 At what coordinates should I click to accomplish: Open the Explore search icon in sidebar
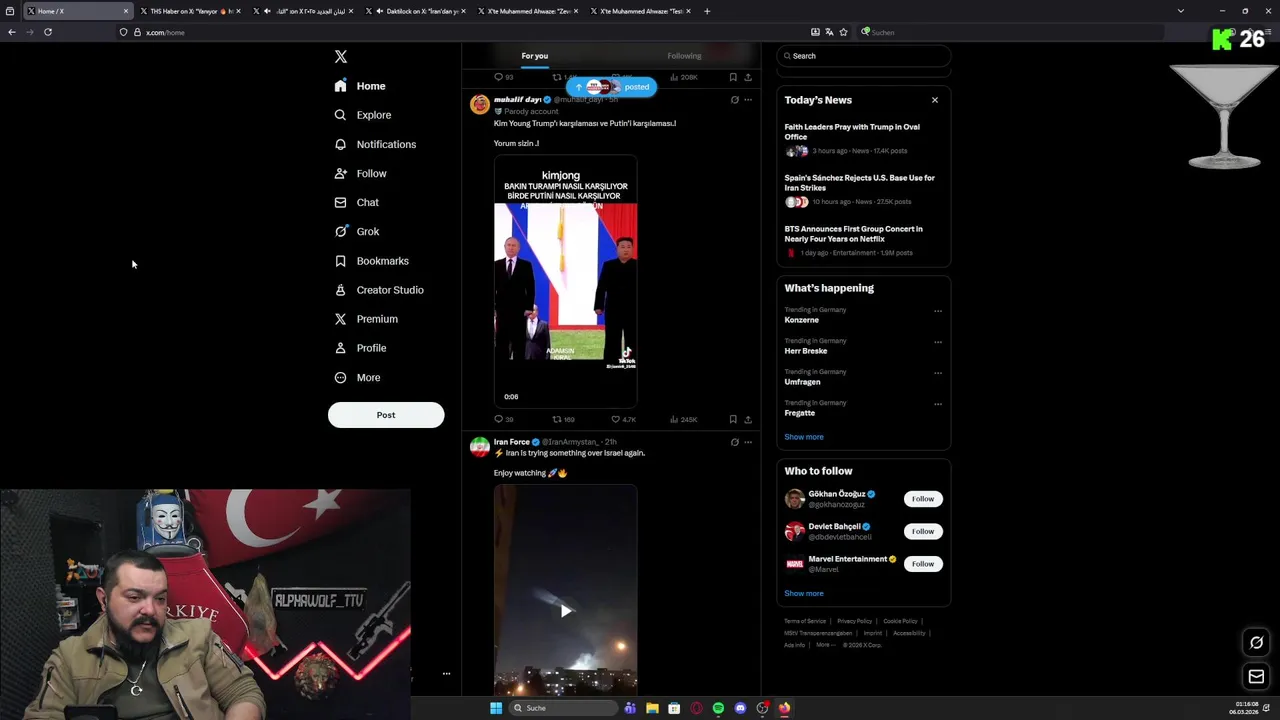[x=340, y=115]
